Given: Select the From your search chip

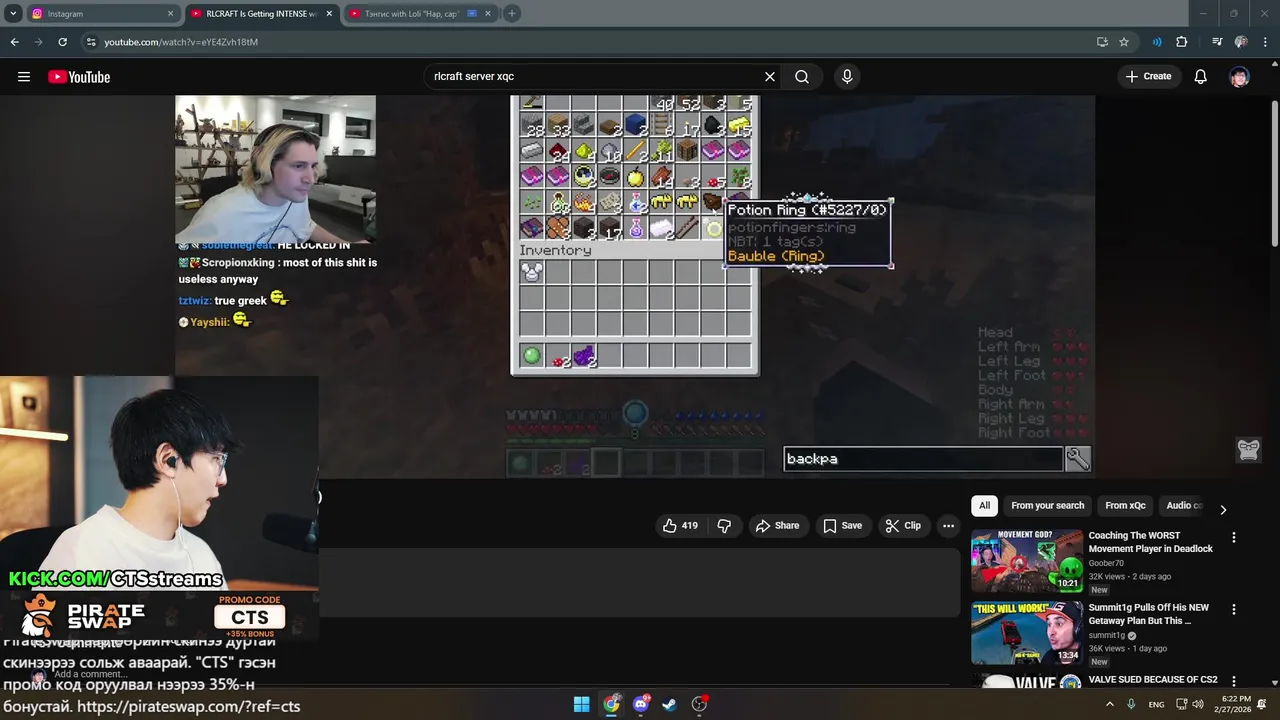Looking at the screenshot, I should point(1047,506).
